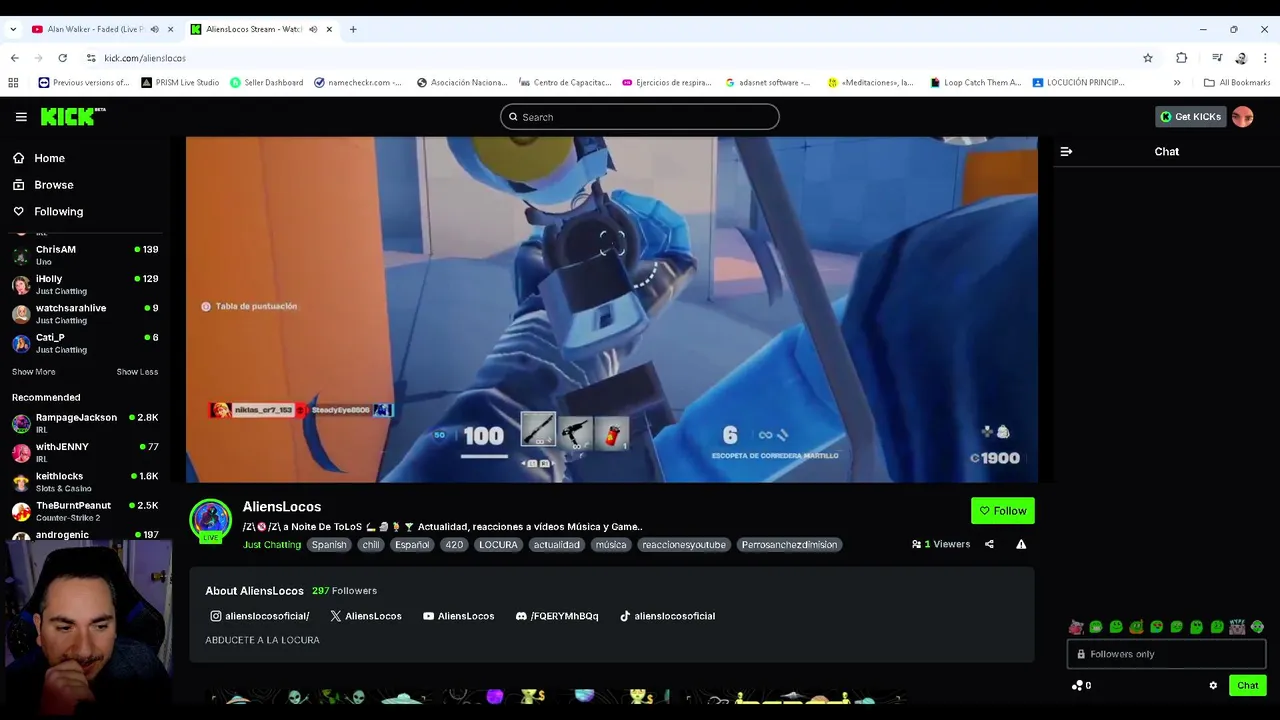Open AliensLocos X profile link
Viewport: 1280px width, 720px height.
pos(366,616)
